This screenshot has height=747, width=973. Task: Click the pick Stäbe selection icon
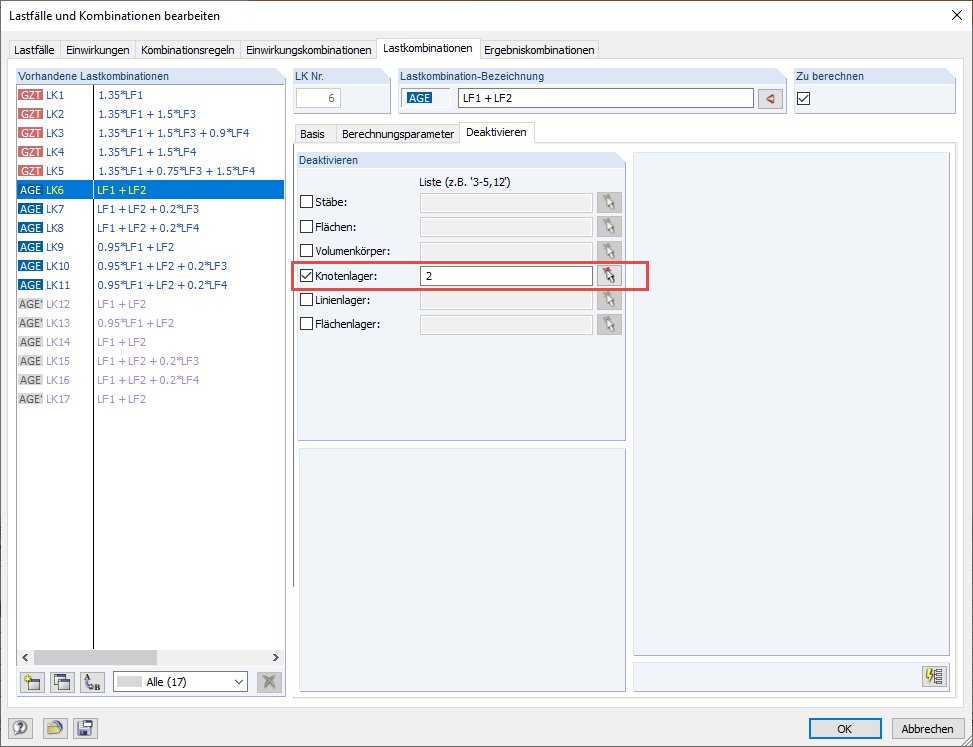609,202
